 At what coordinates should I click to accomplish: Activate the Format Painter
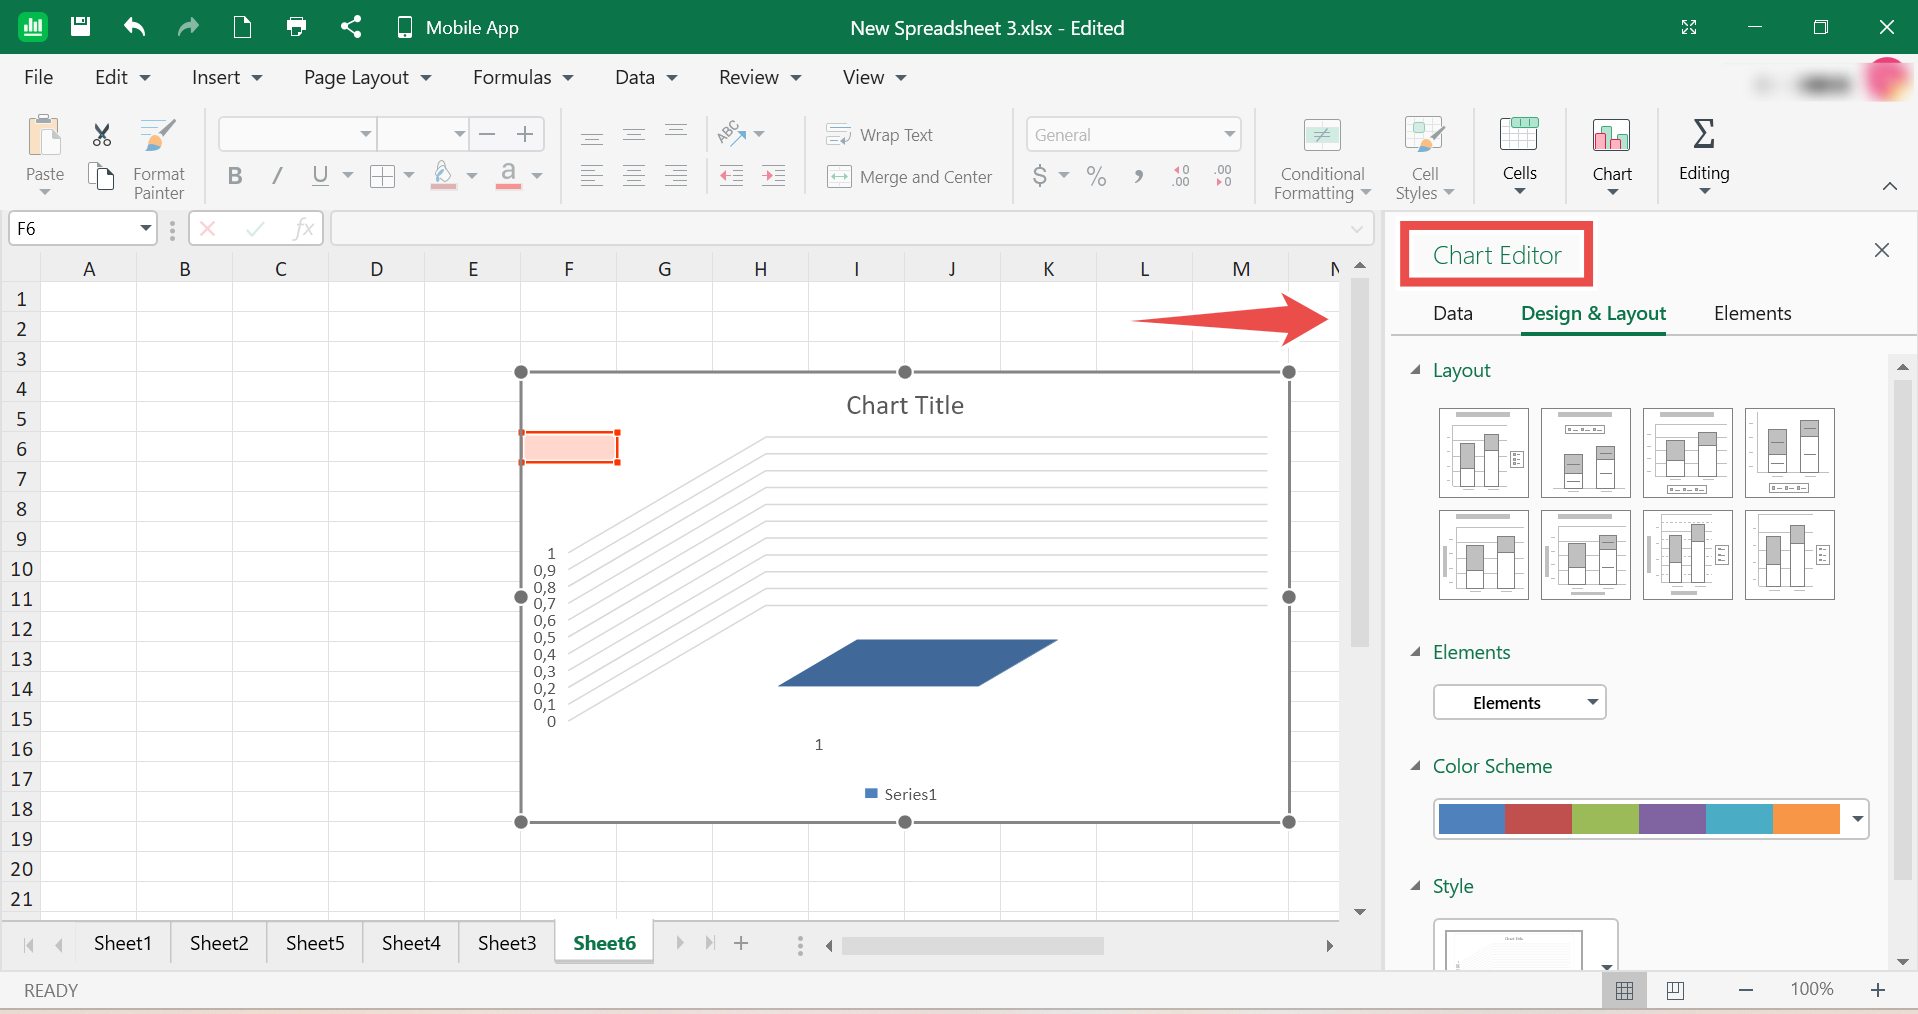[159, 158]
